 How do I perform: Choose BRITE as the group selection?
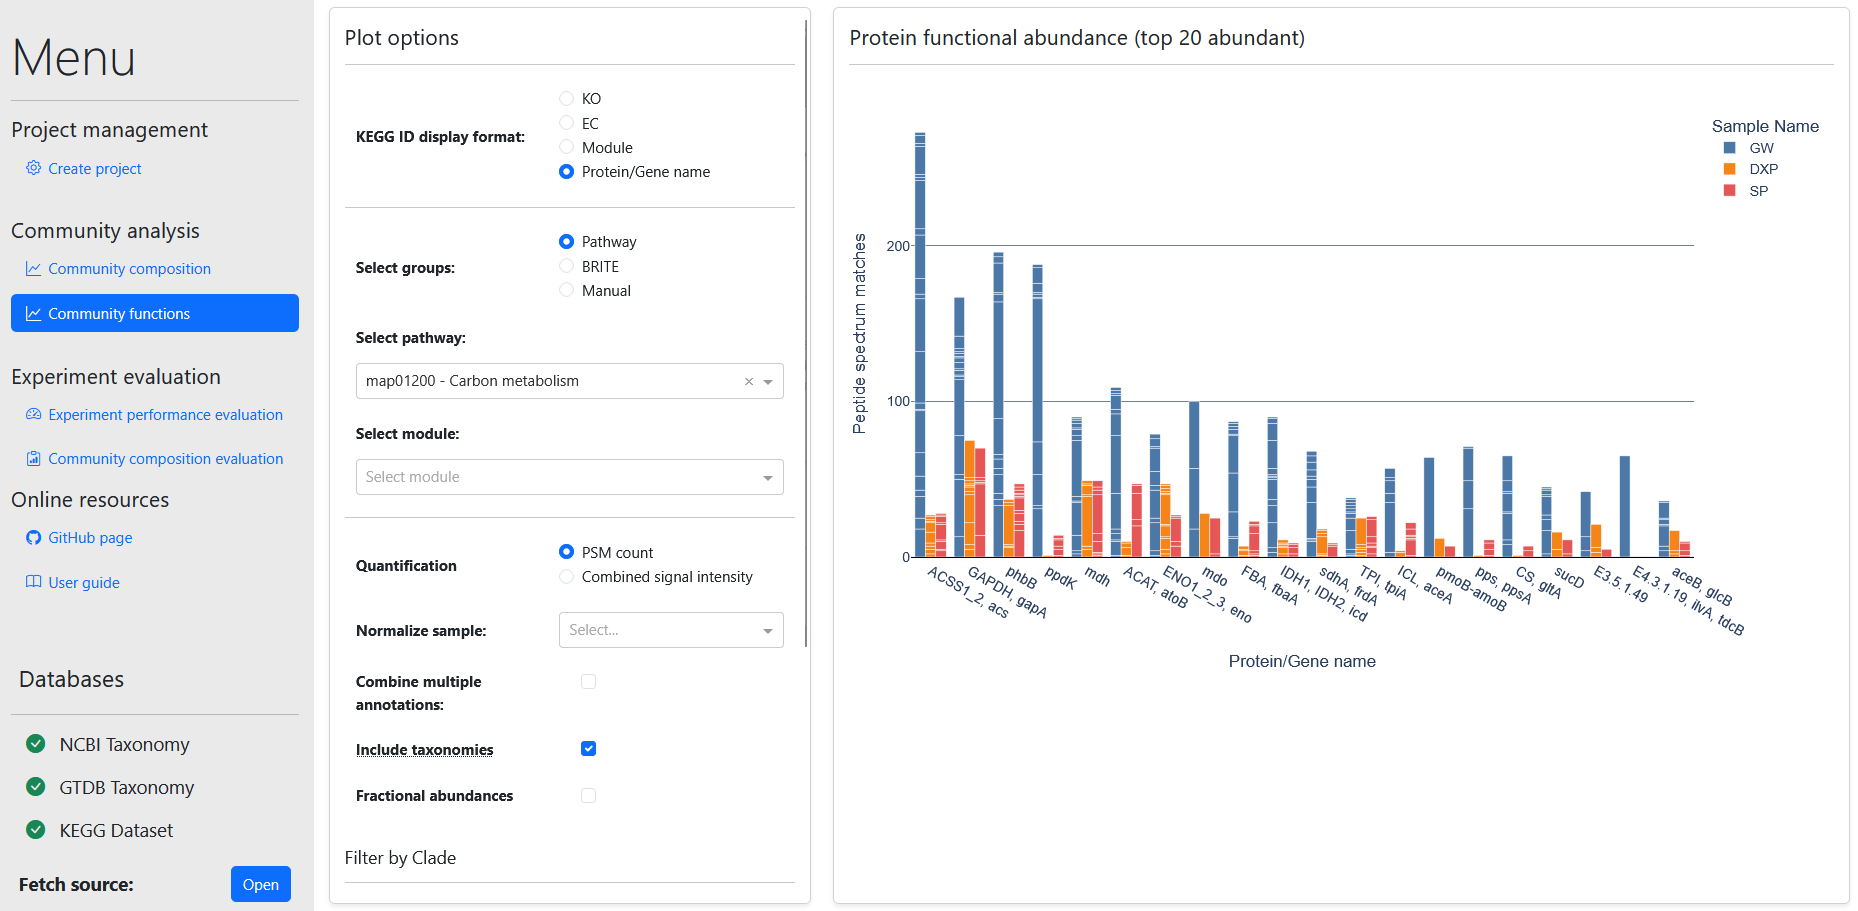click(x=566, y=266)
